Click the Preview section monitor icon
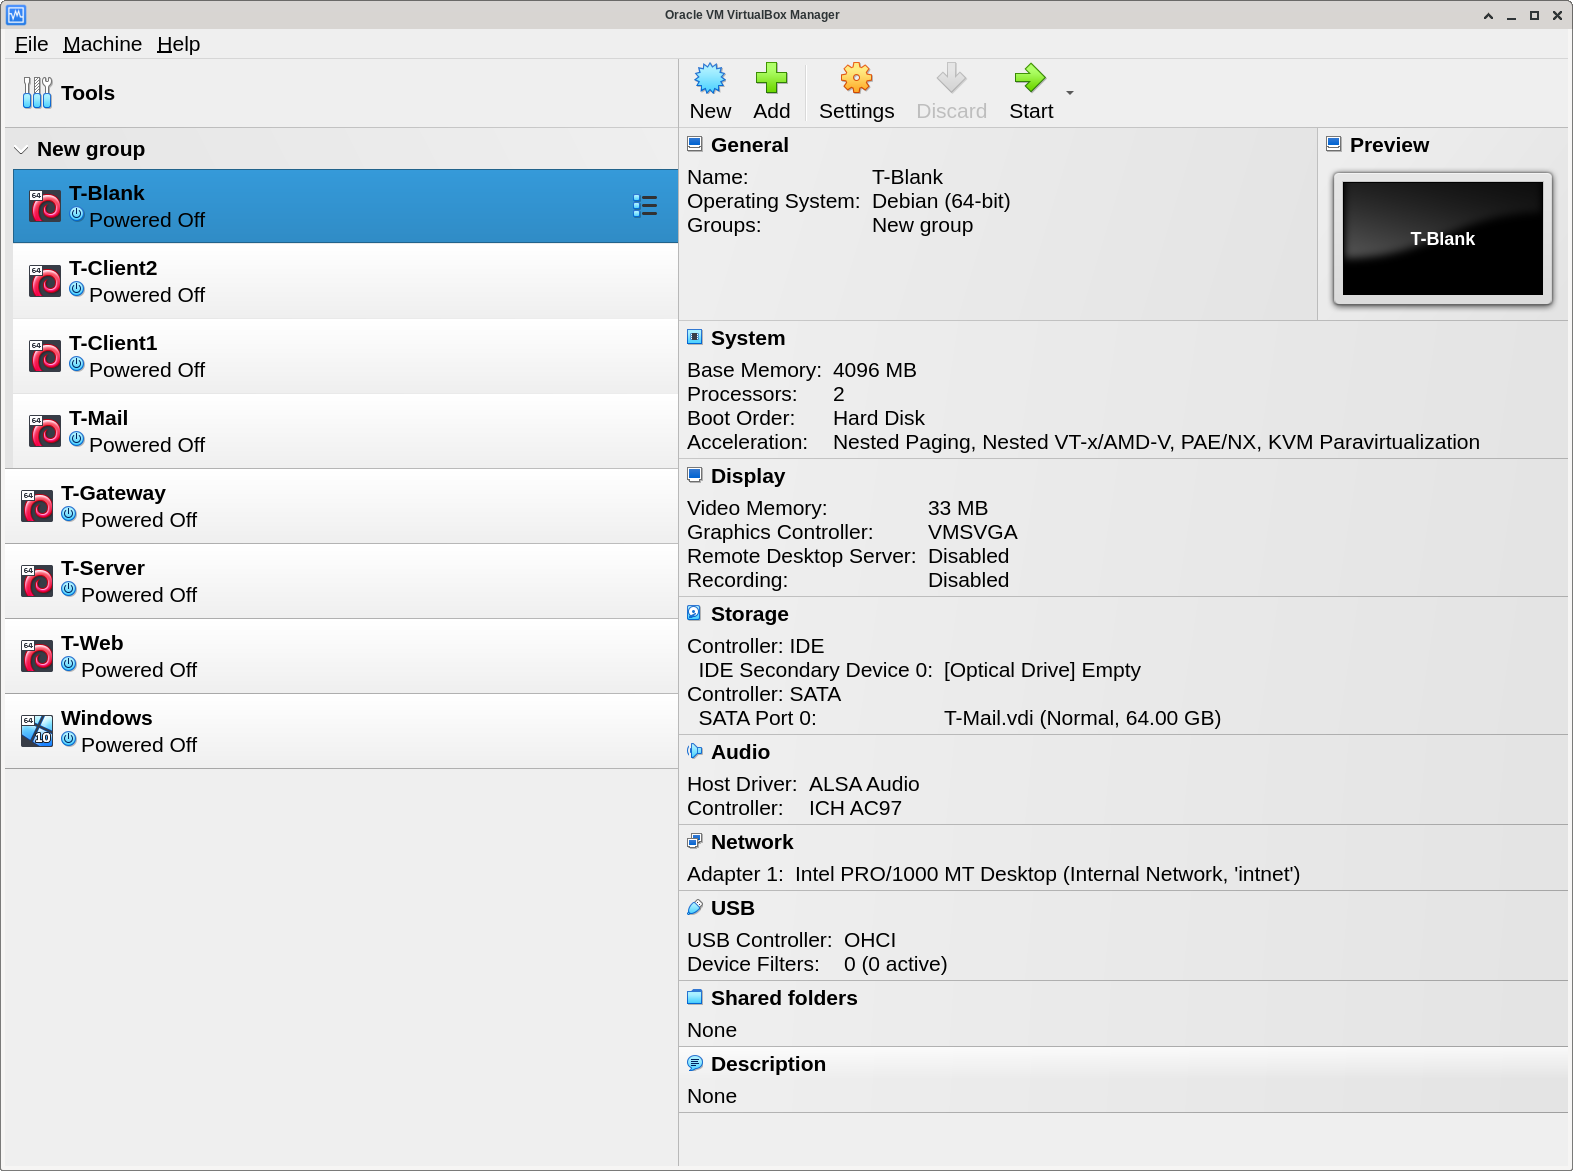 [x=1334, y=145]
